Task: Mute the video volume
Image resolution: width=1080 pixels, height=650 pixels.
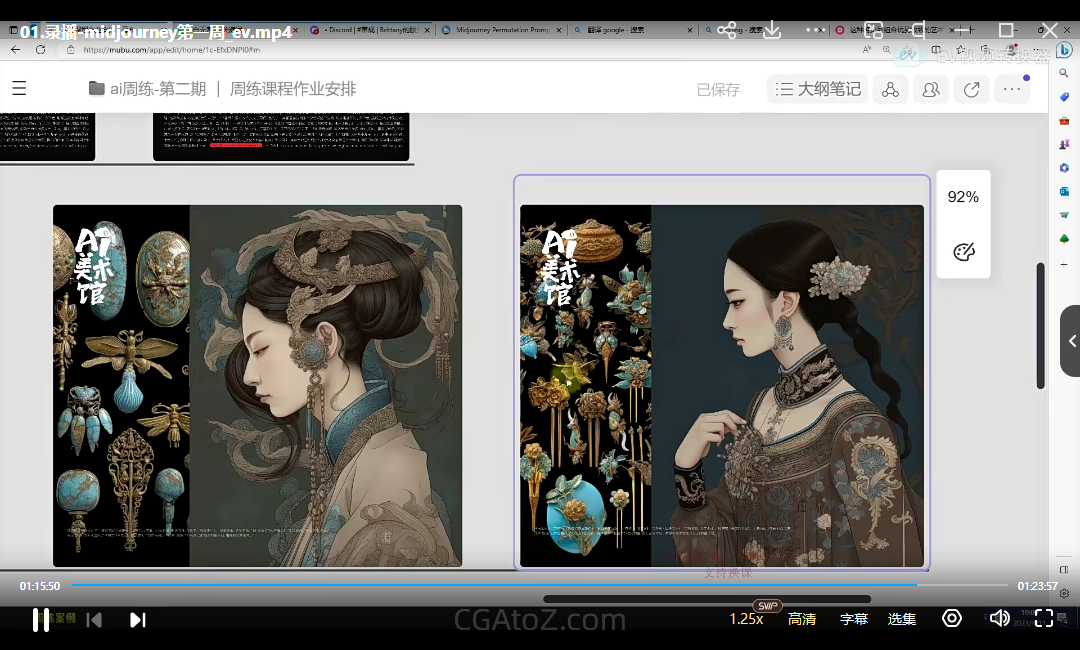Action: (999, 618)
